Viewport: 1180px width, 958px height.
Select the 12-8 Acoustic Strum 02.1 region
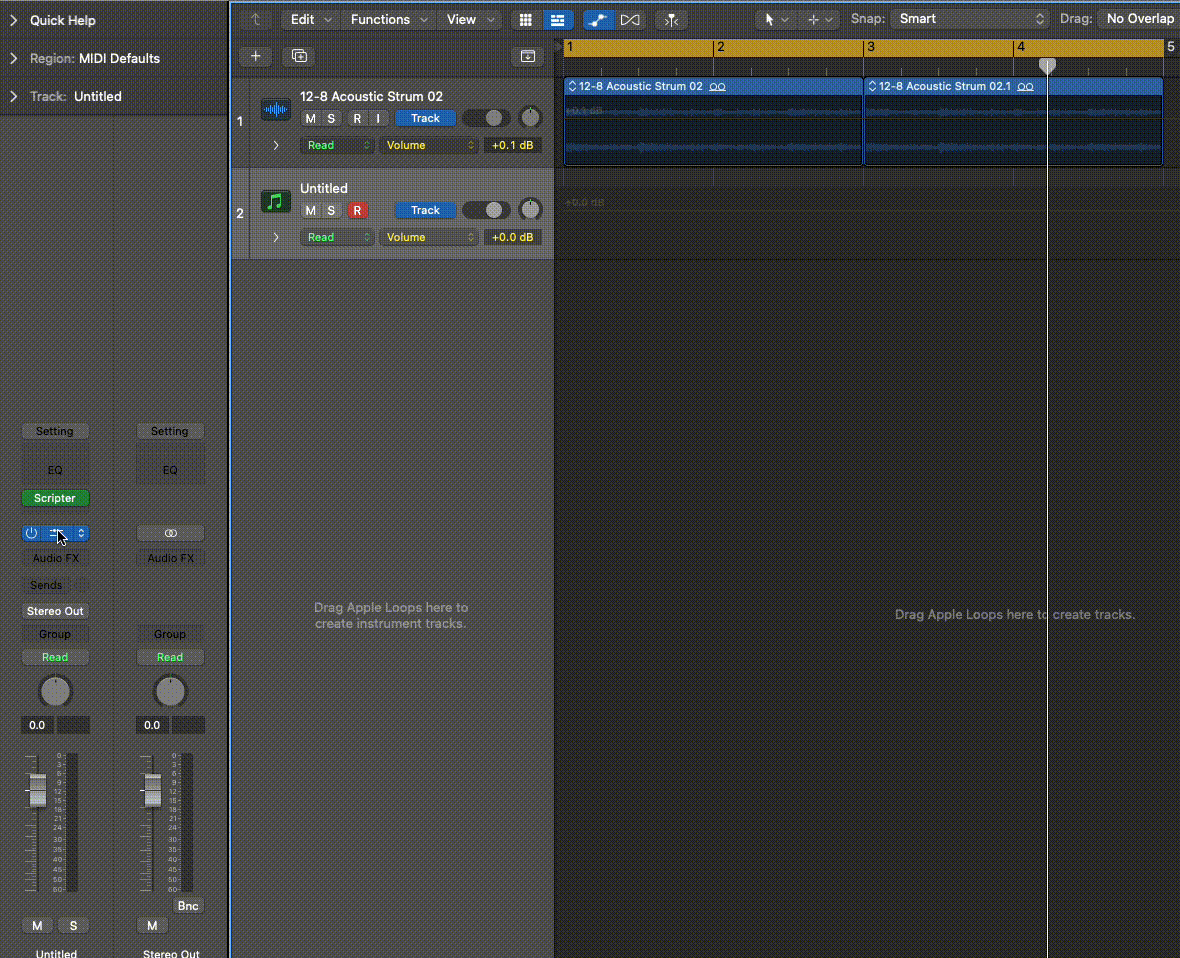[x=1013, y=121]
